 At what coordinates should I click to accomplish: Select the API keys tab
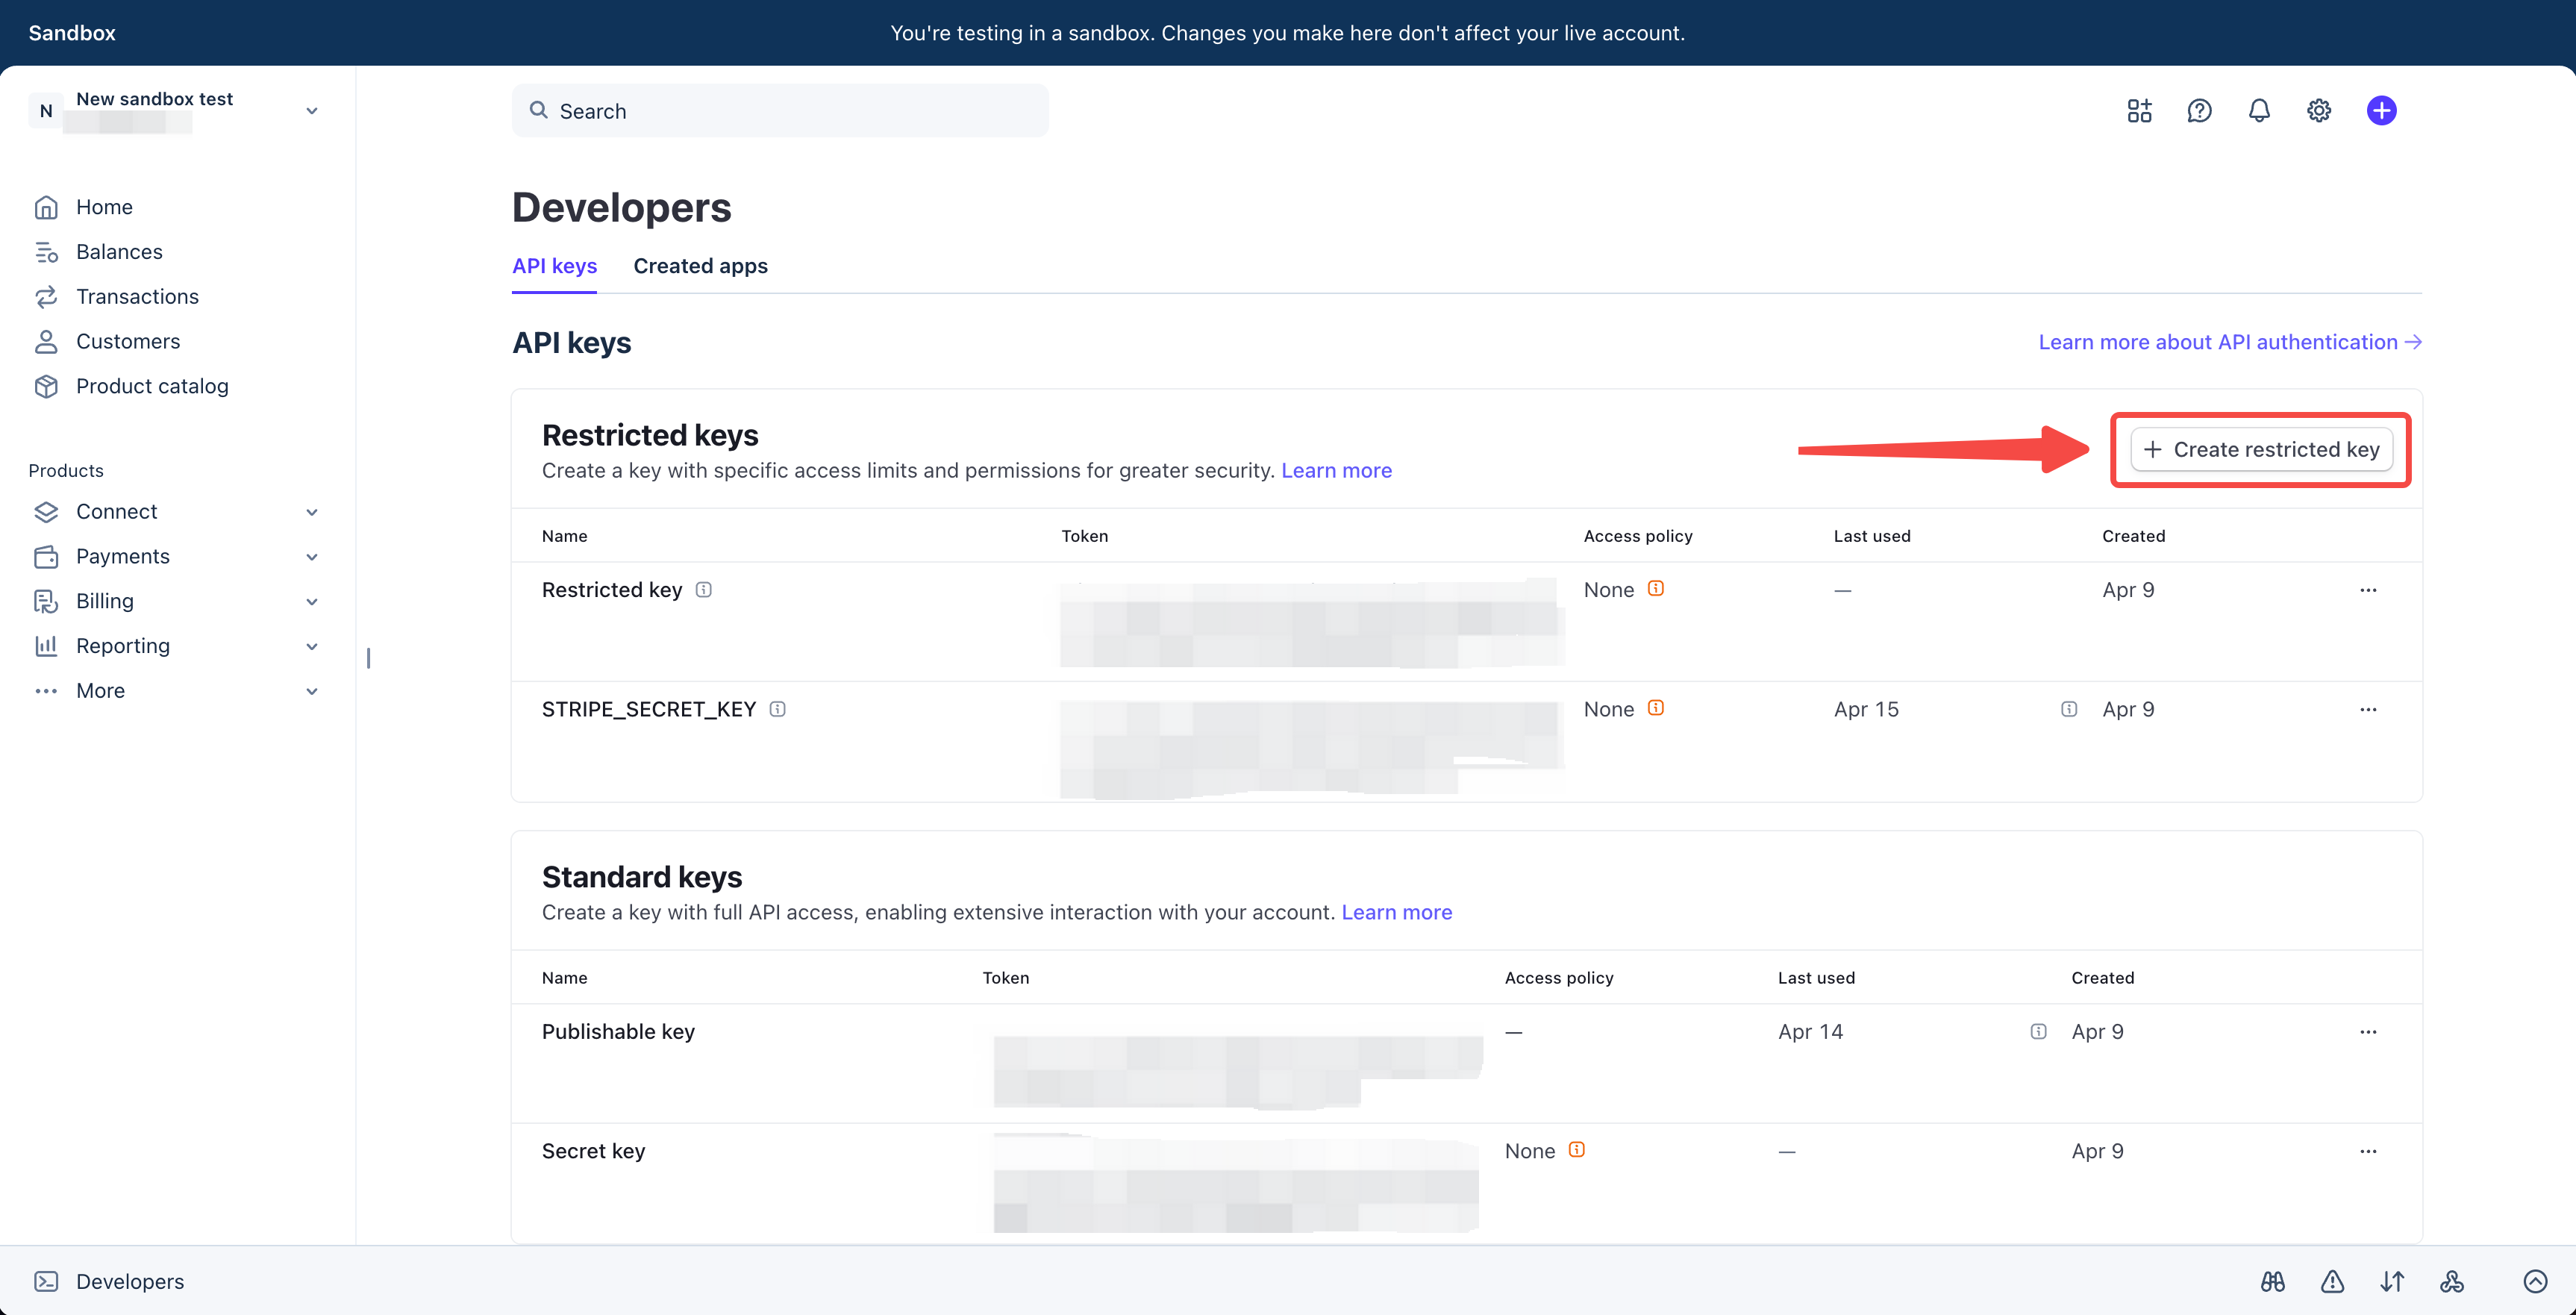point(554,266)
